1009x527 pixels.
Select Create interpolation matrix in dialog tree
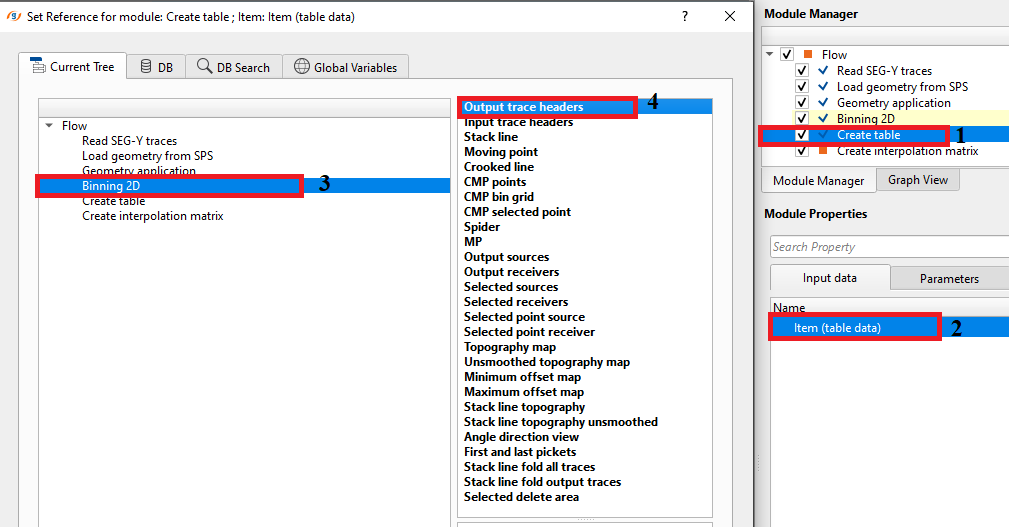tap(153, 216)
